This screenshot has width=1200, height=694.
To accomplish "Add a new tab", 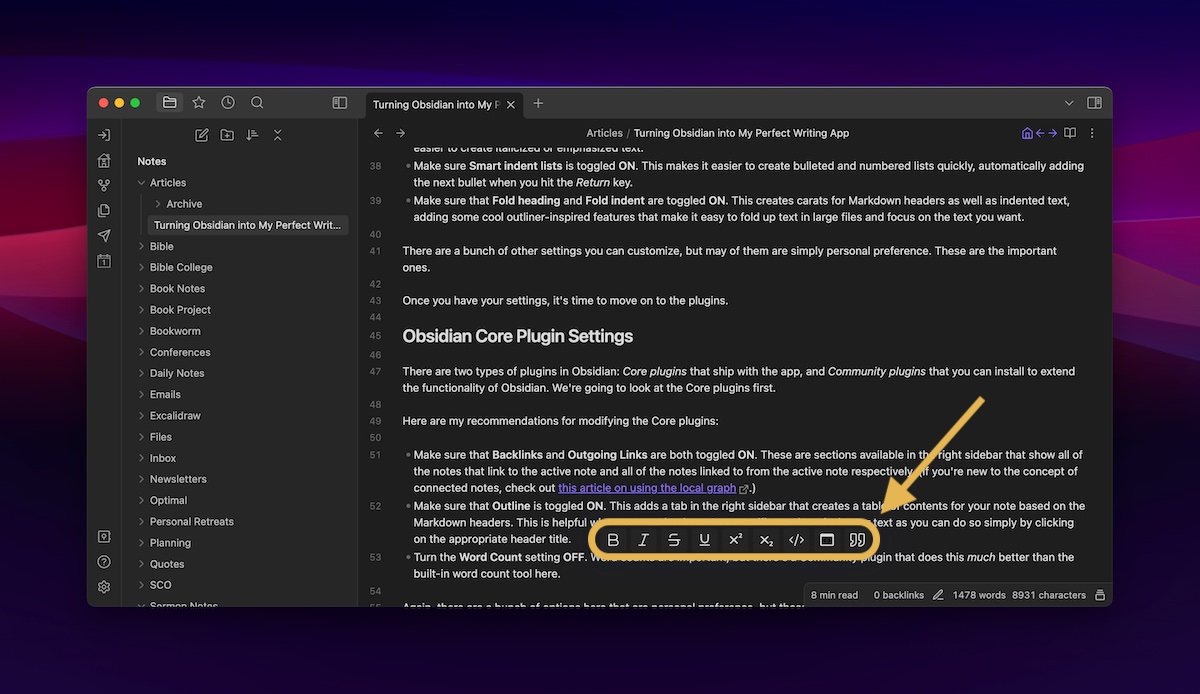I will coord(538,103).
